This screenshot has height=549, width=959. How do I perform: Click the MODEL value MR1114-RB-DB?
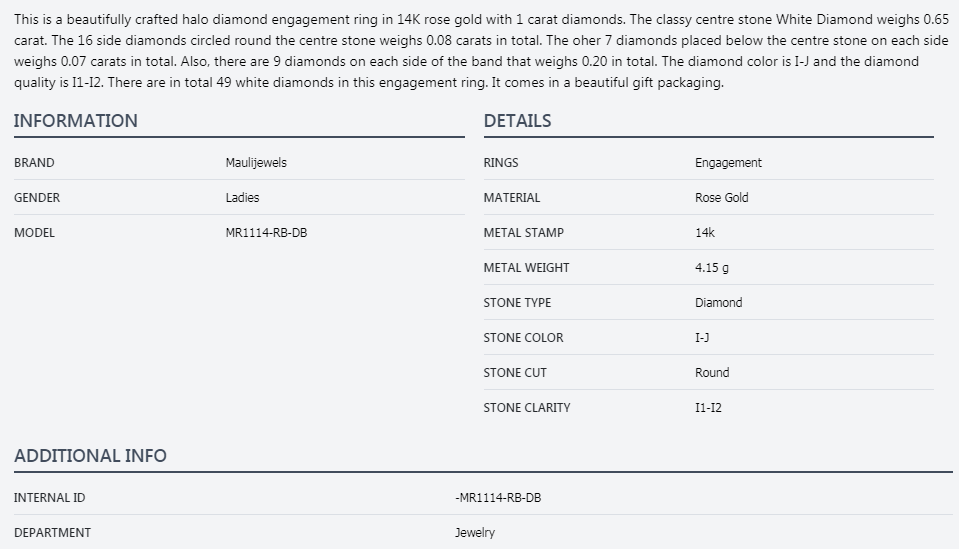266,233
